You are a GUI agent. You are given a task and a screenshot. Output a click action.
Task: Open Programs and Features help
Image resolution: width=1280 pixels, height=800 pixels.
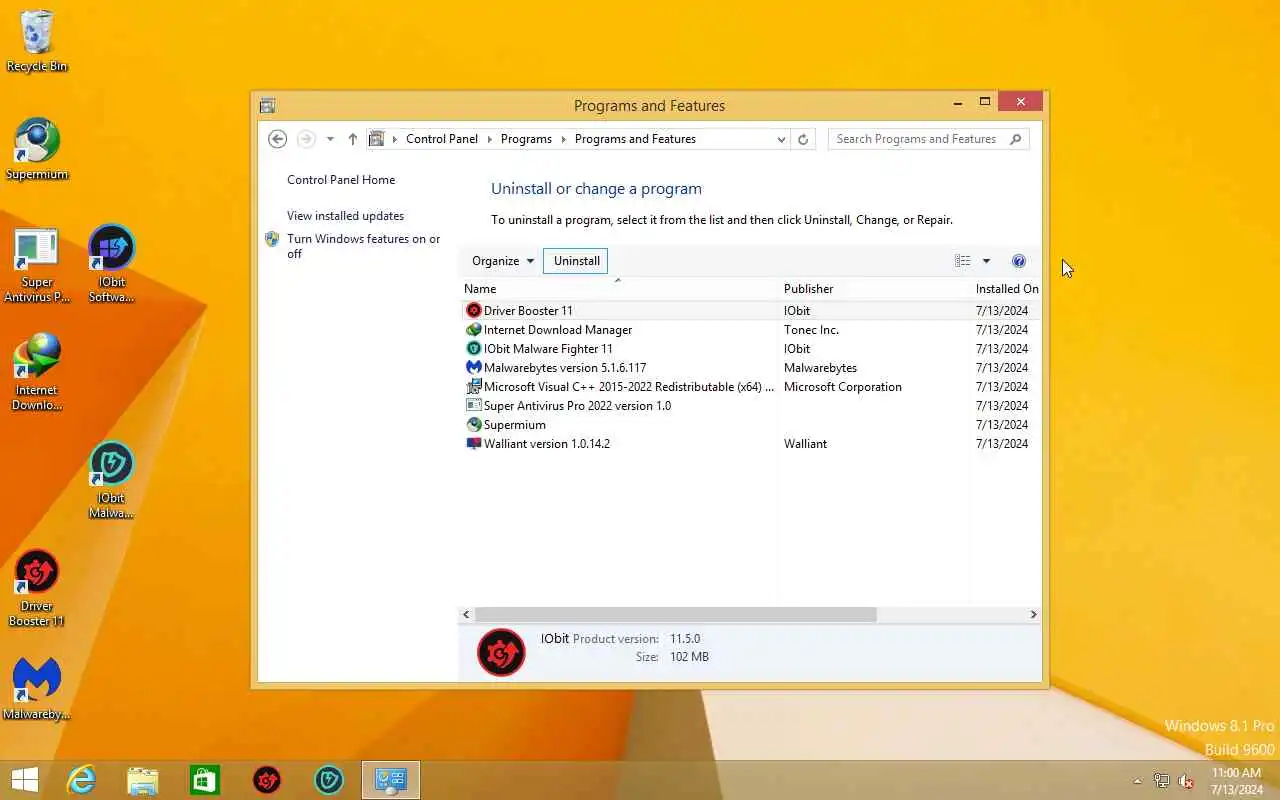tap(1019, 261)
